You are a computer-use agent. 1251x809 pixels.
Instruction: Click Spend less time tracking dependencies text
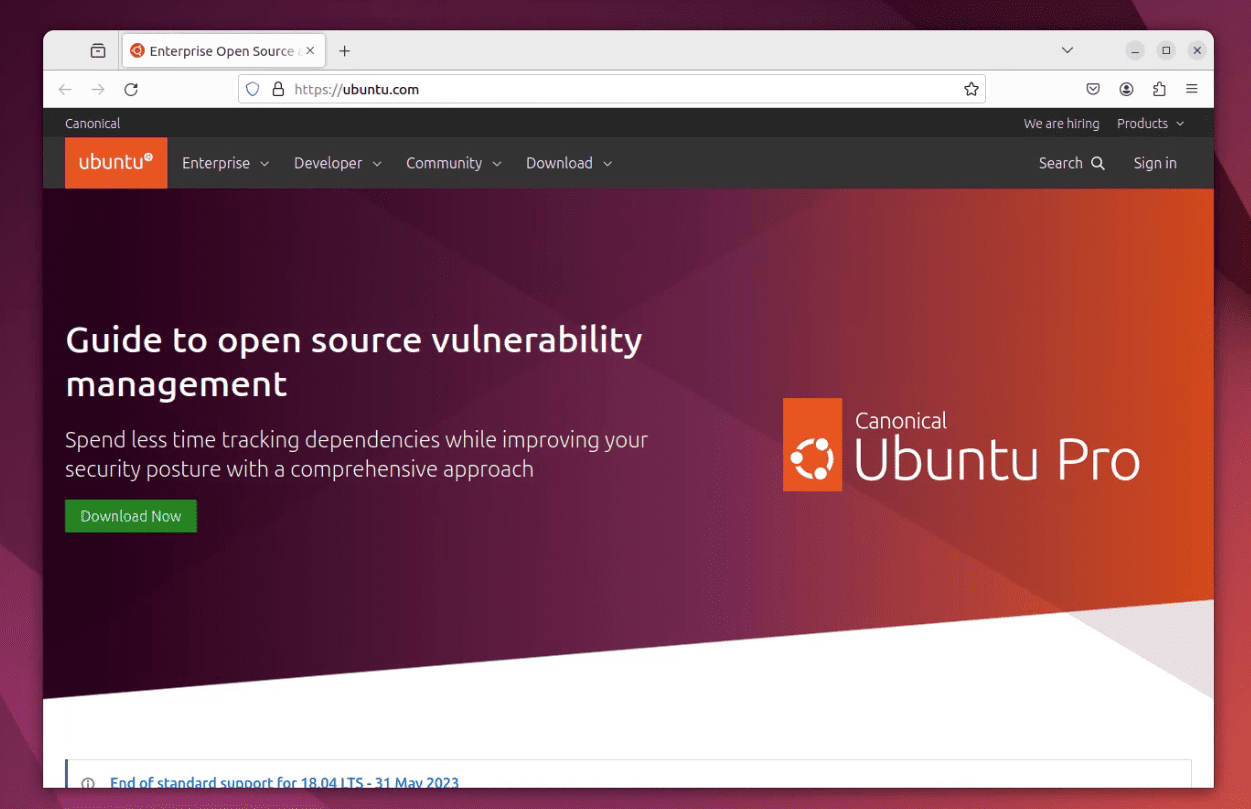pos(356,454)
